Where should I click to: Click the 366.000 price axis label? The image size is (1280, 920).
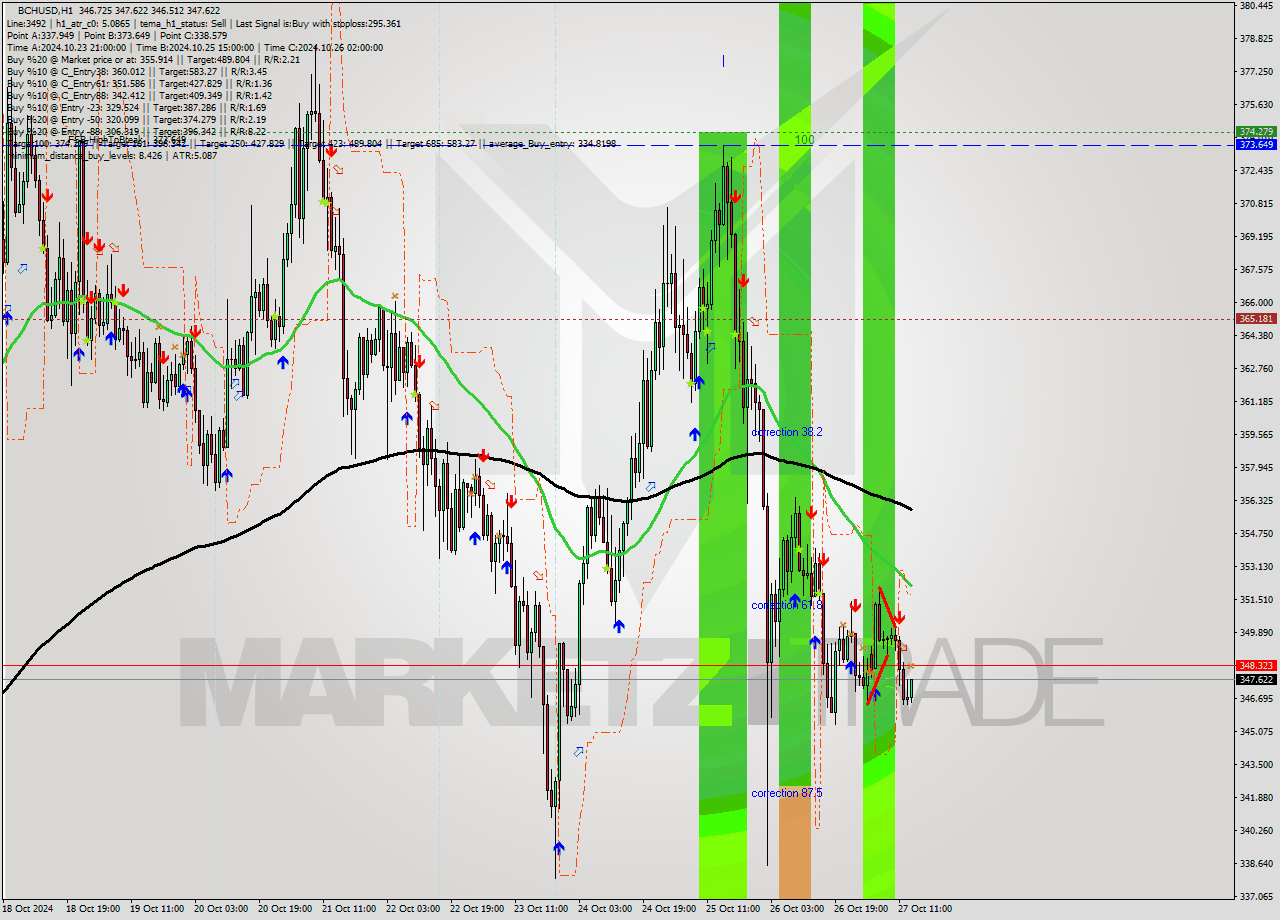1256,302
